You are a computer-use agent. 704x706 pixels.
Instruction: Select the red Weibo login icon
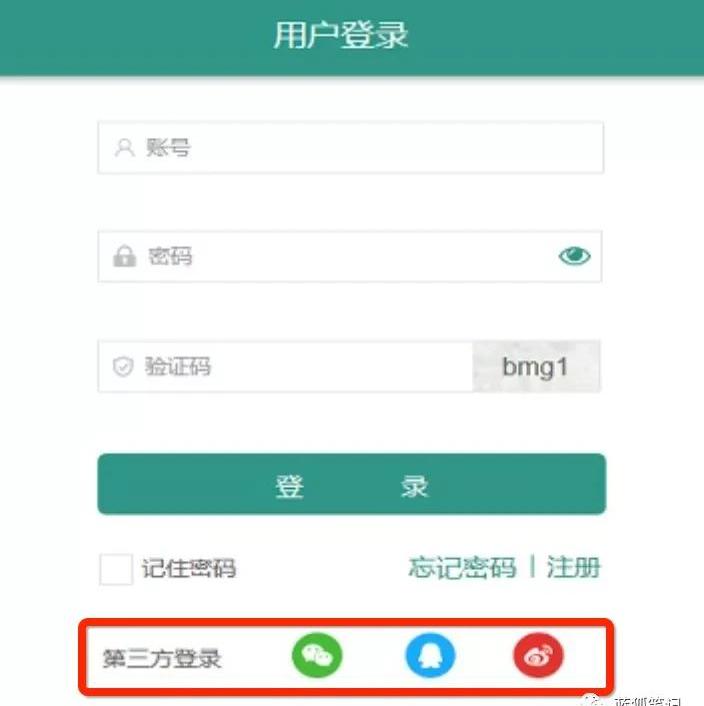pos(538,655)
